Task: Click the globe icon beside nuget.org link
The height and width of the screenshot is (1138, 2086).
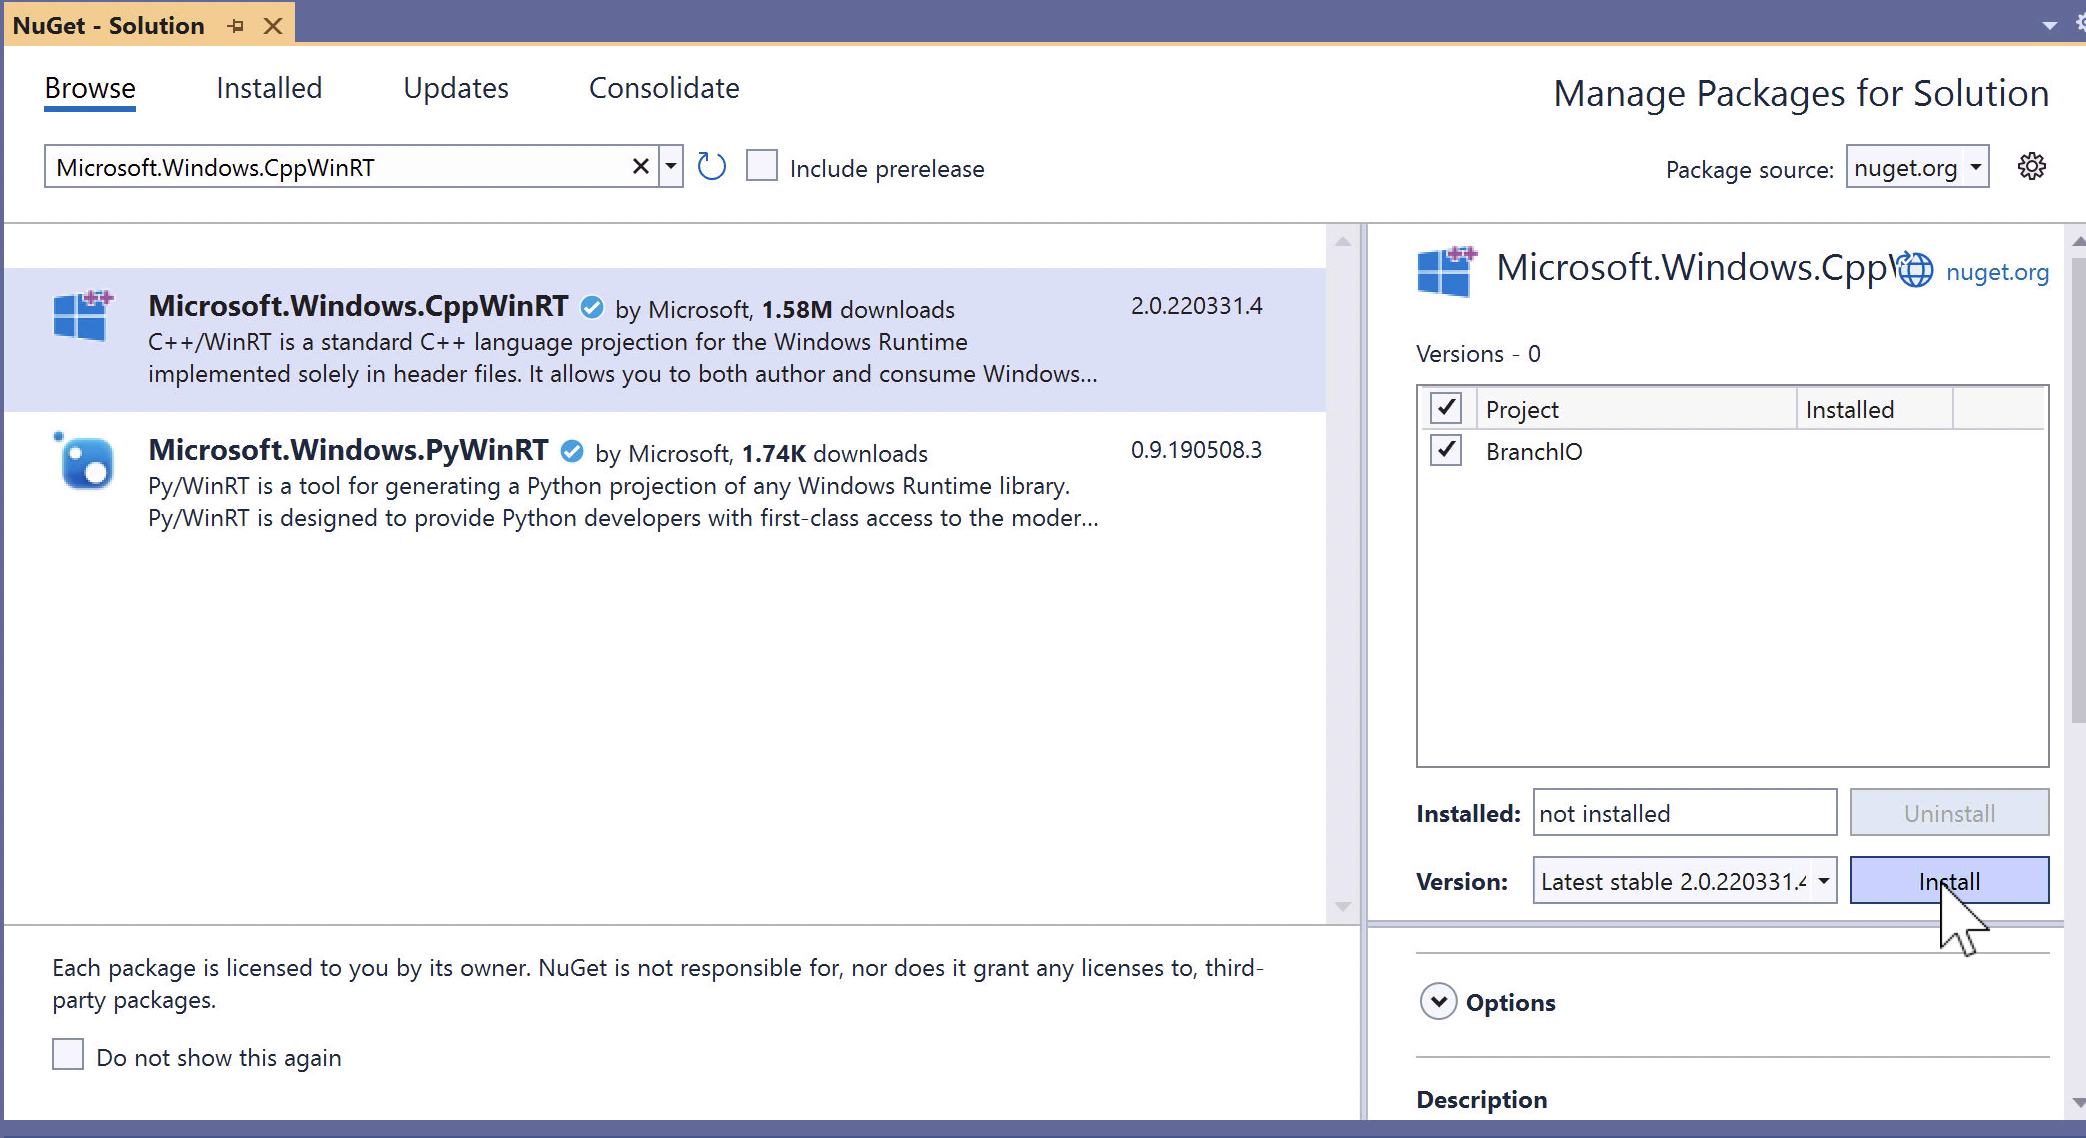Action: tap(1915, 270)
